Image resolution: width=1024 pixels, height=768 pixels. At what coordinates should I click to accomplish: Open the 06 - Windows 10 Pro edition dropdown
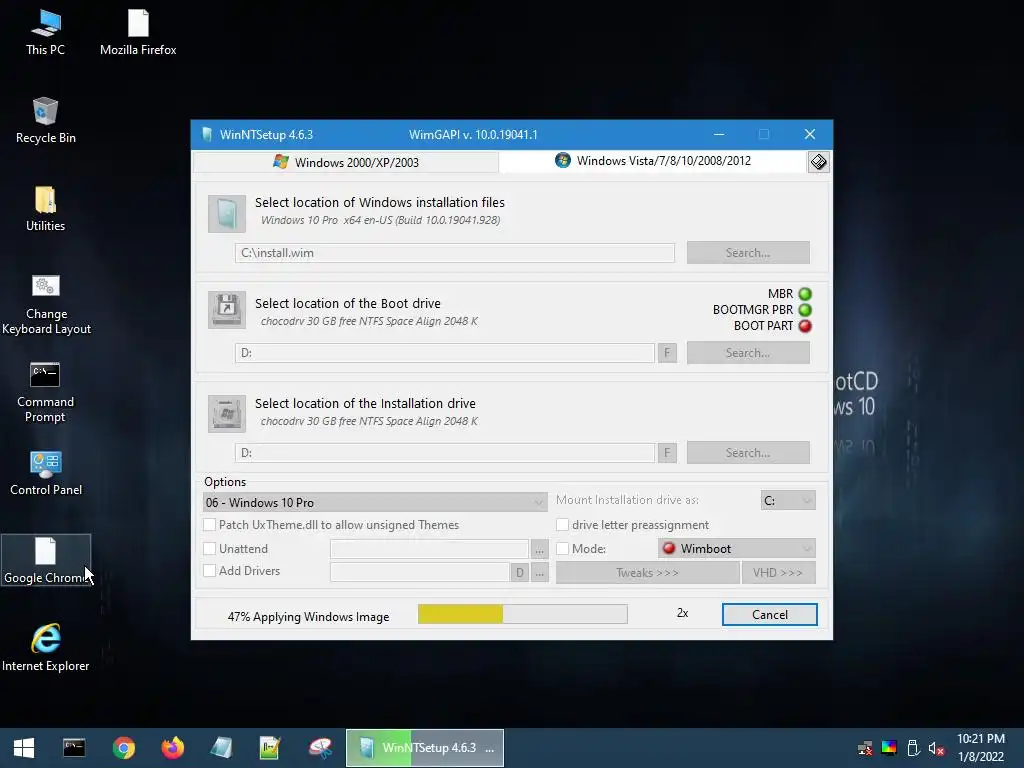click(375, 502)
